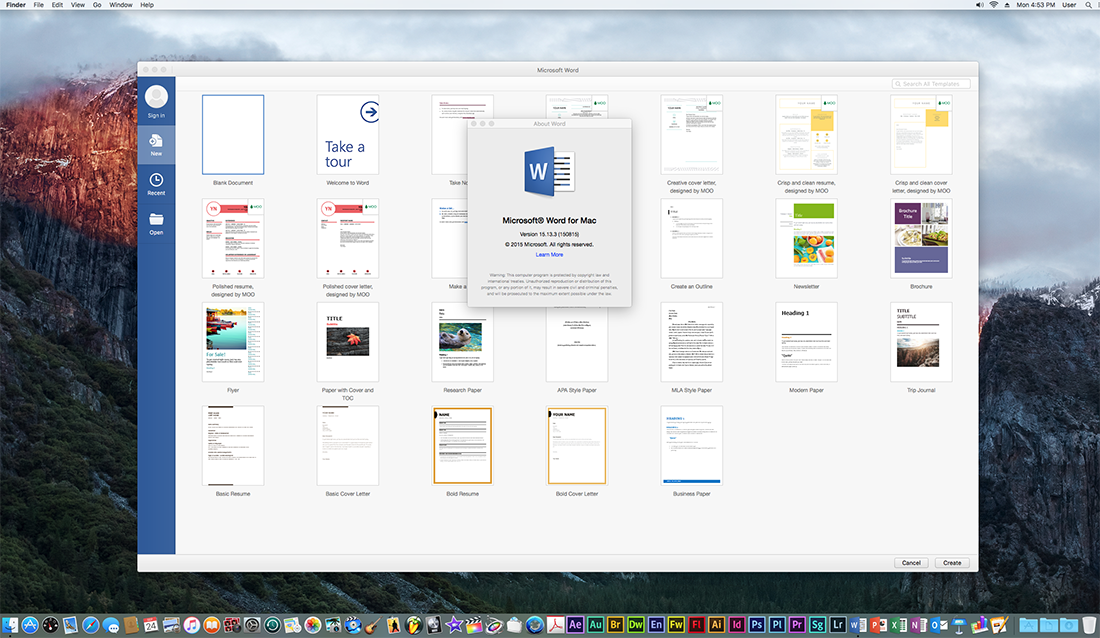Select the Polished cover letter template
1100x638 pixels.
tap(347, 239)
